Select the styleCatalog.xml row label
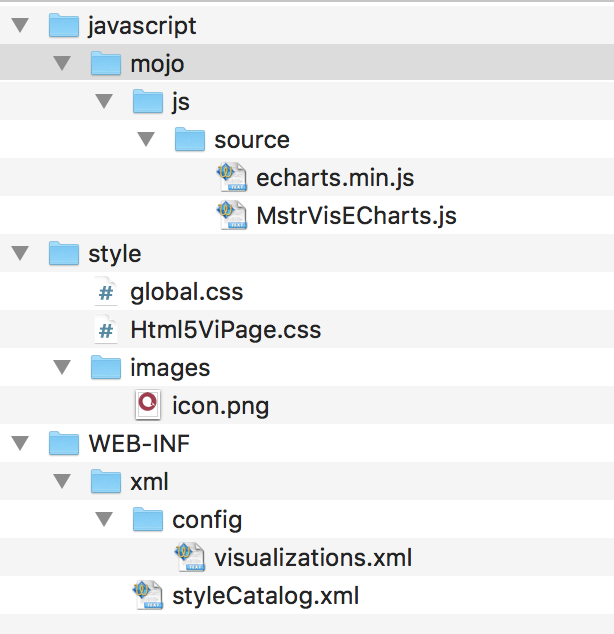This screenshot has height=634, width=614. coord(265,596)
